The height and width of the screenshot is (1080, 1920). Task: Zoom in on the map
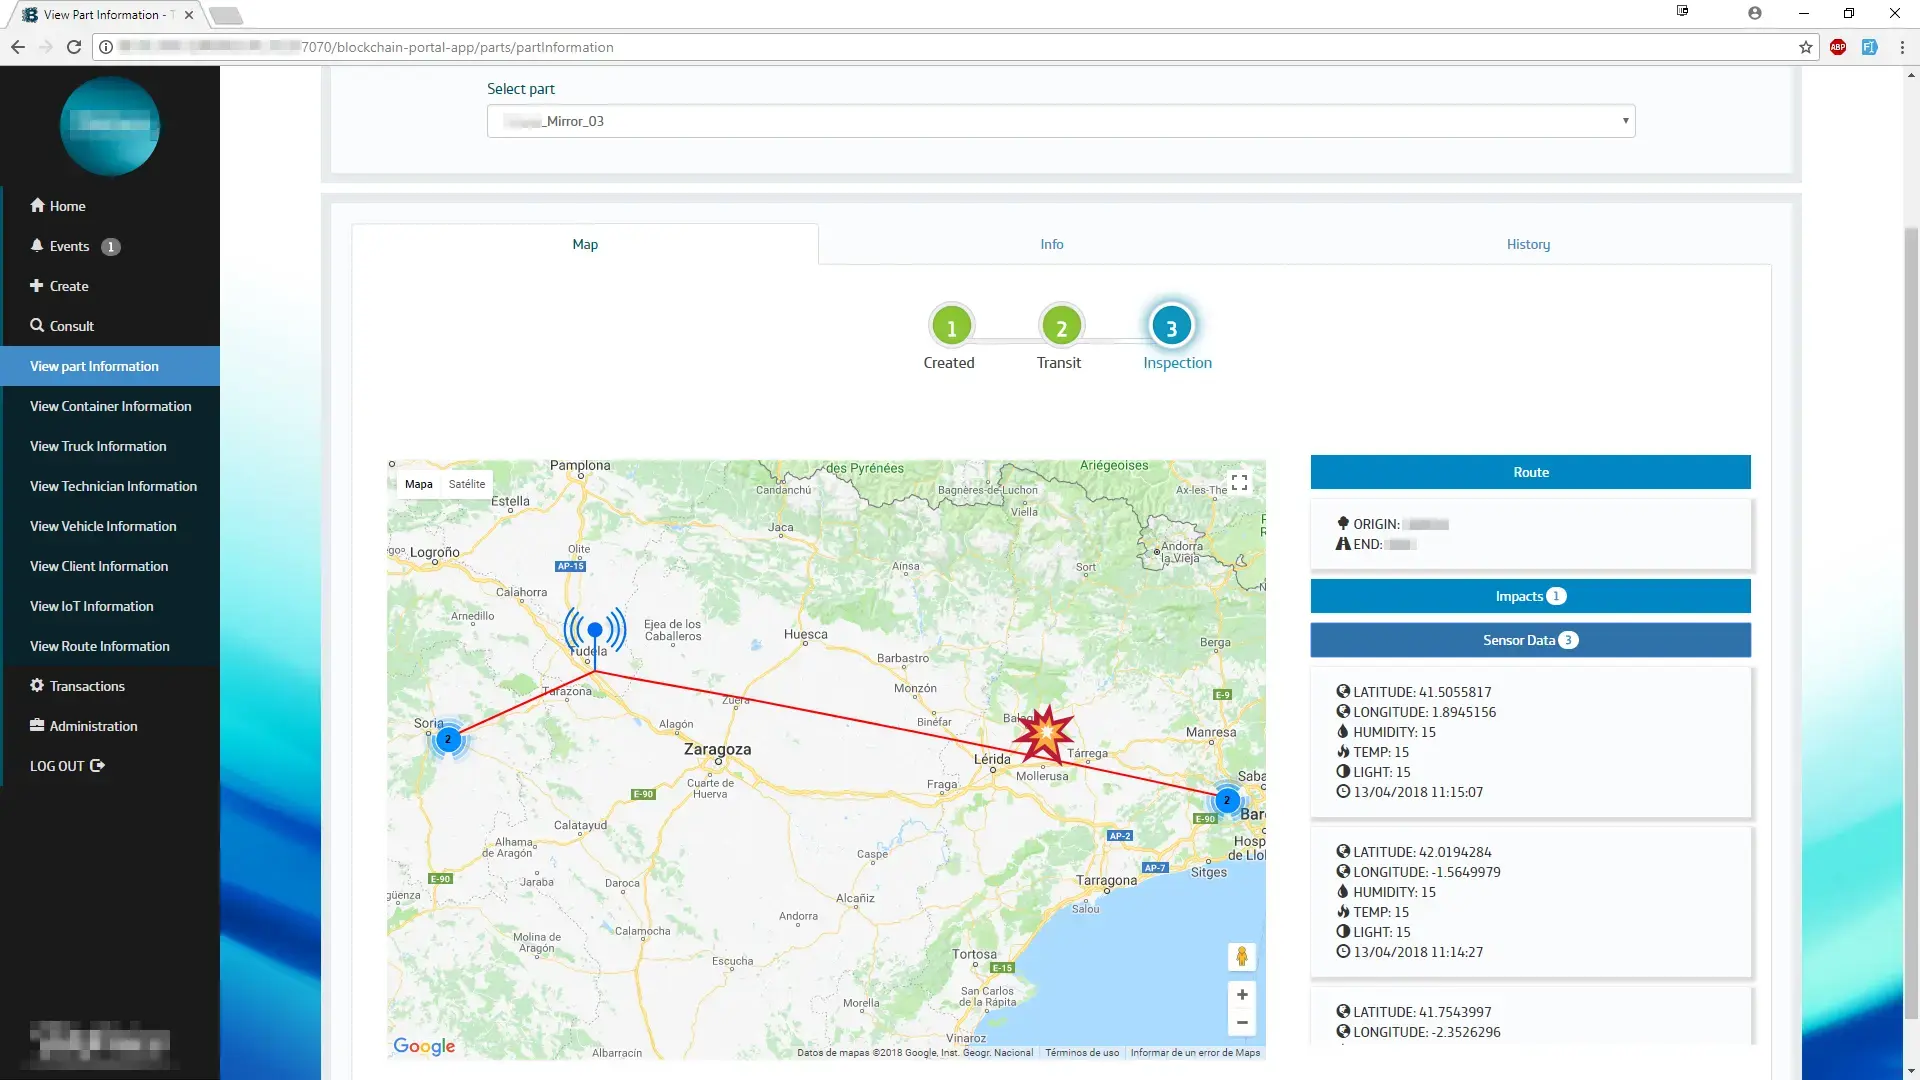click(1241, 995)
